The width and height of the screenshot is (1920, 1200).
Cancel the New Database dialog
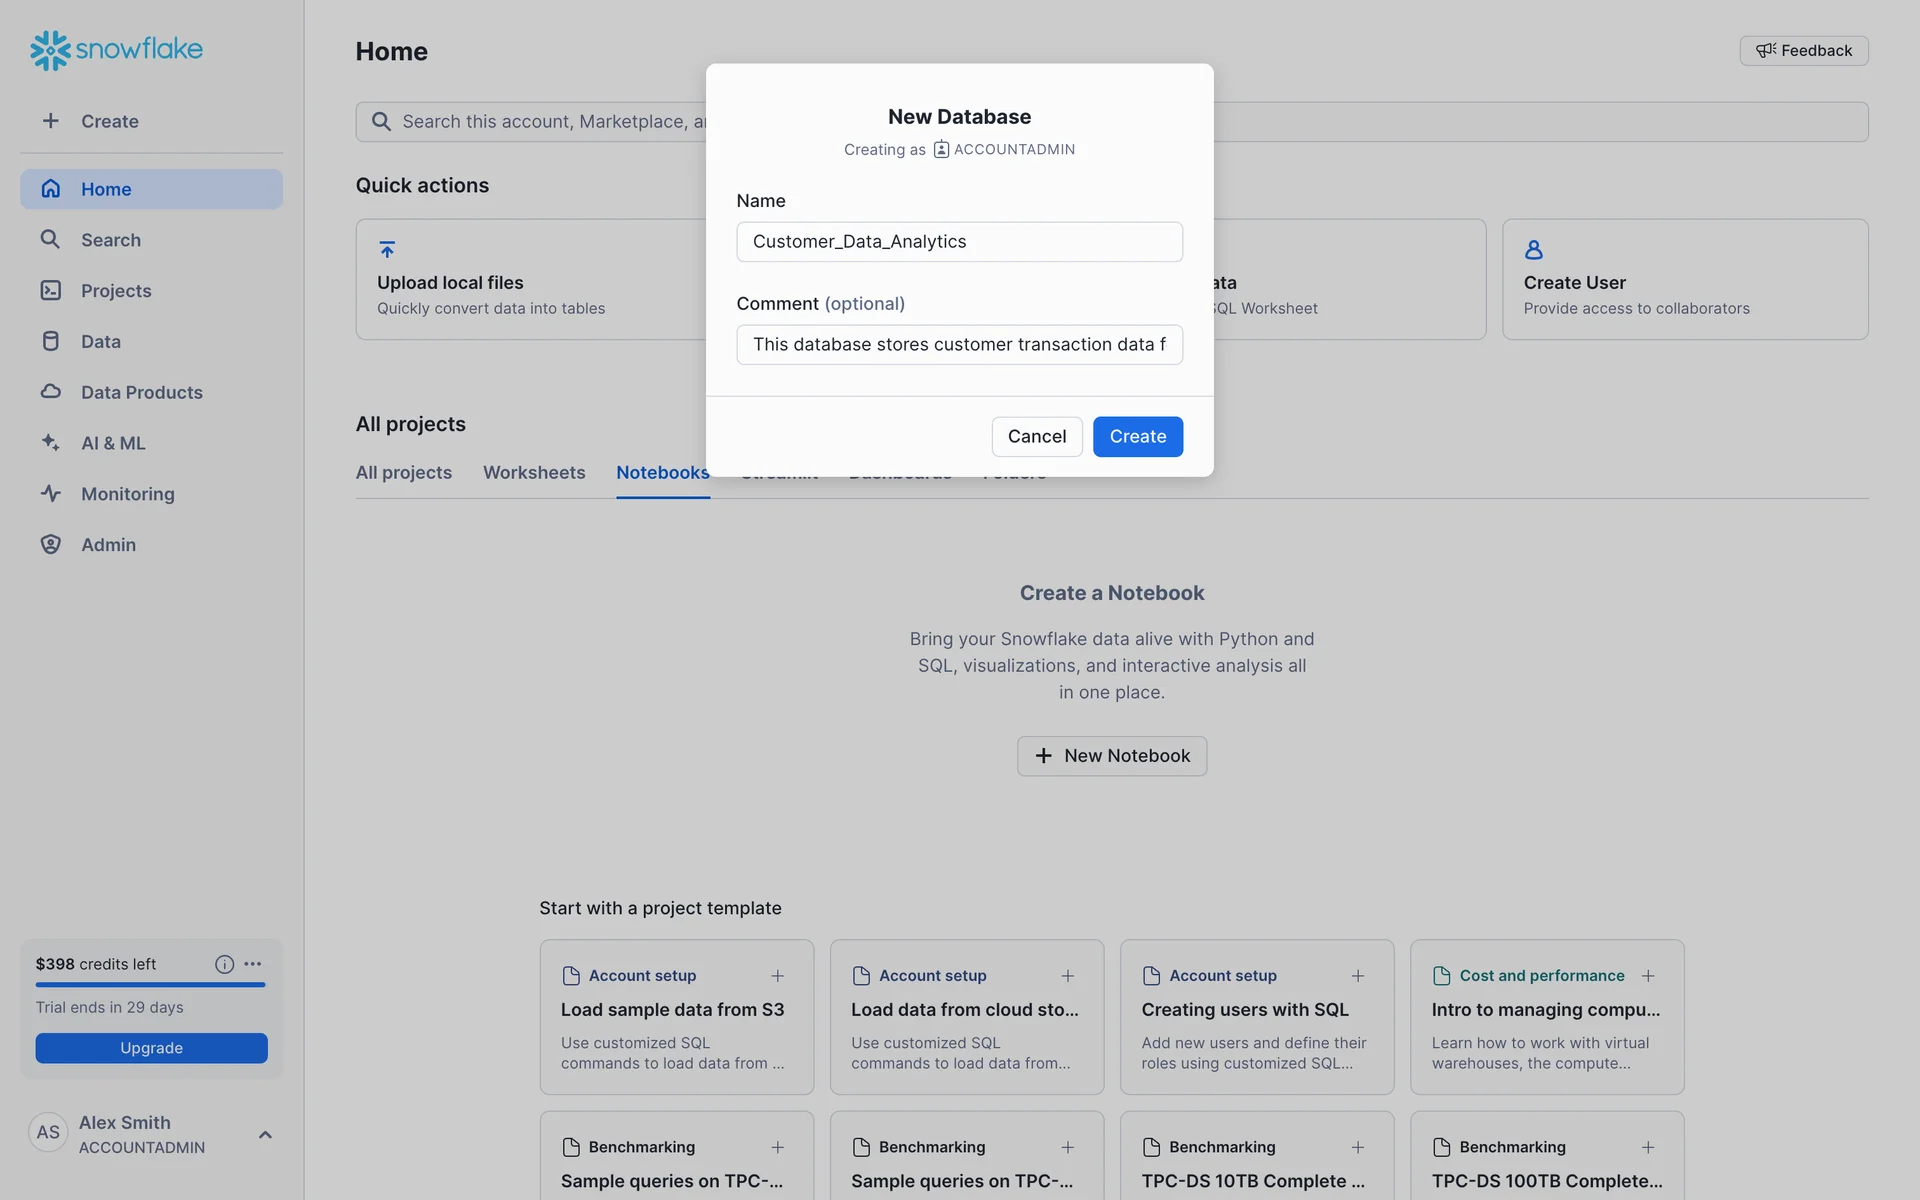tap(1036, 437)
